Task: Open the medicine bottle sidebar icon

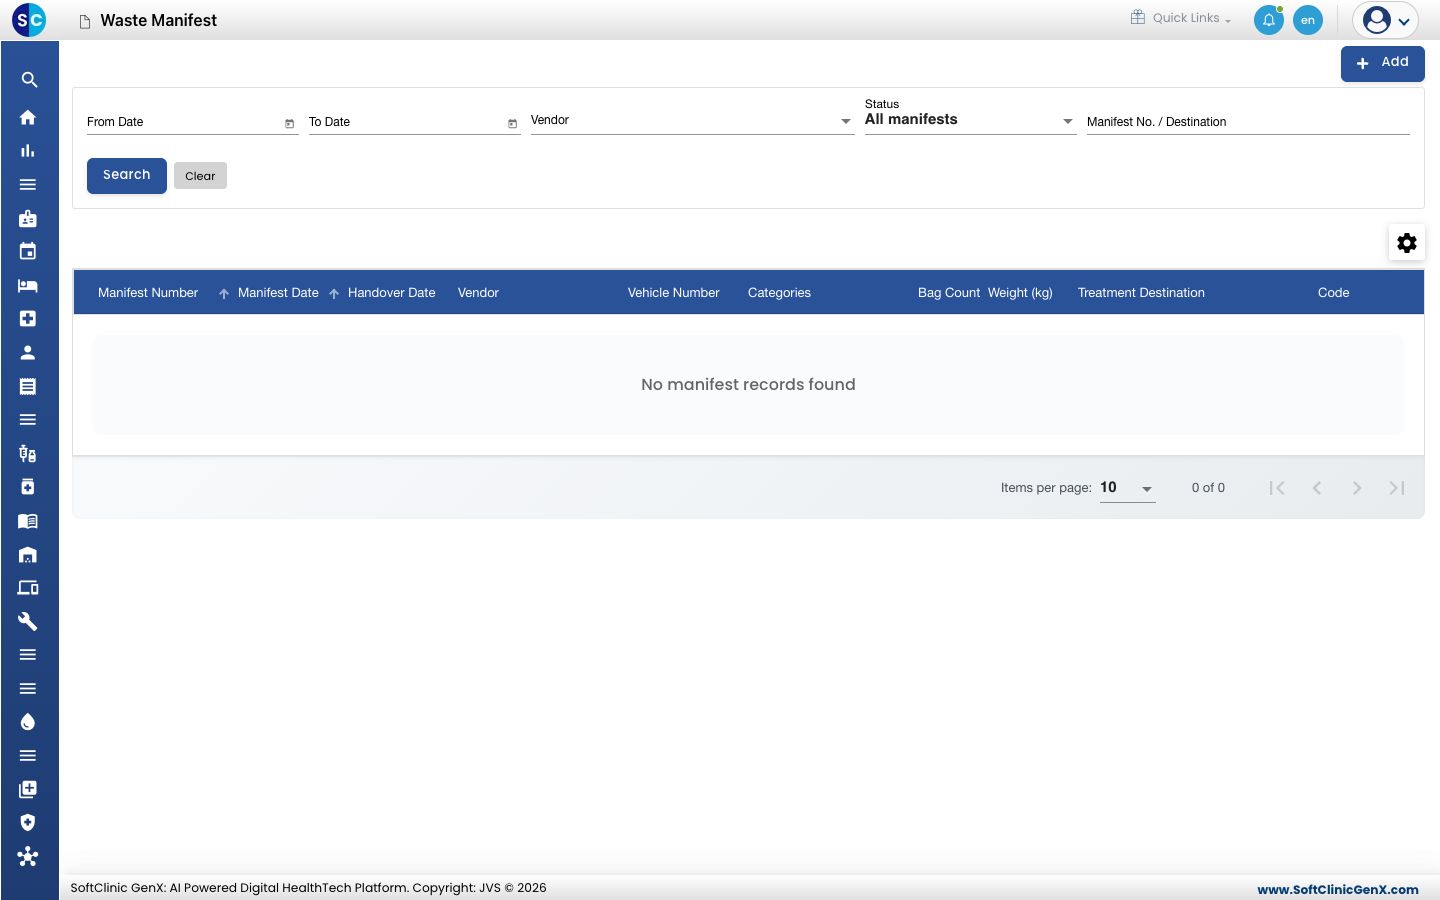Action: pos(28,487)
